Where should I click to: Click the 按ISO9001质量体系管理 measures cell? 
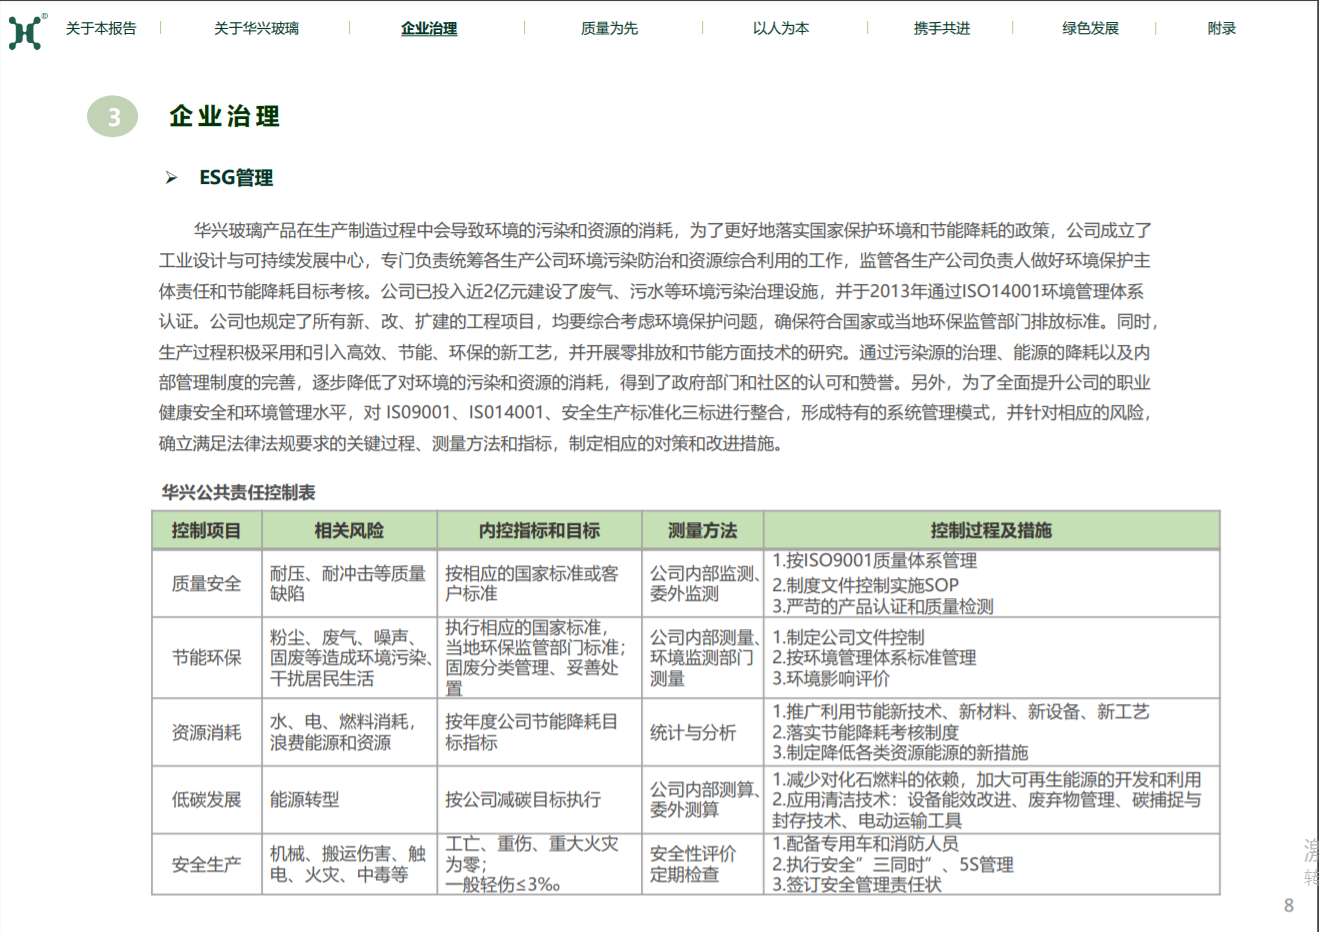[991, 583]
